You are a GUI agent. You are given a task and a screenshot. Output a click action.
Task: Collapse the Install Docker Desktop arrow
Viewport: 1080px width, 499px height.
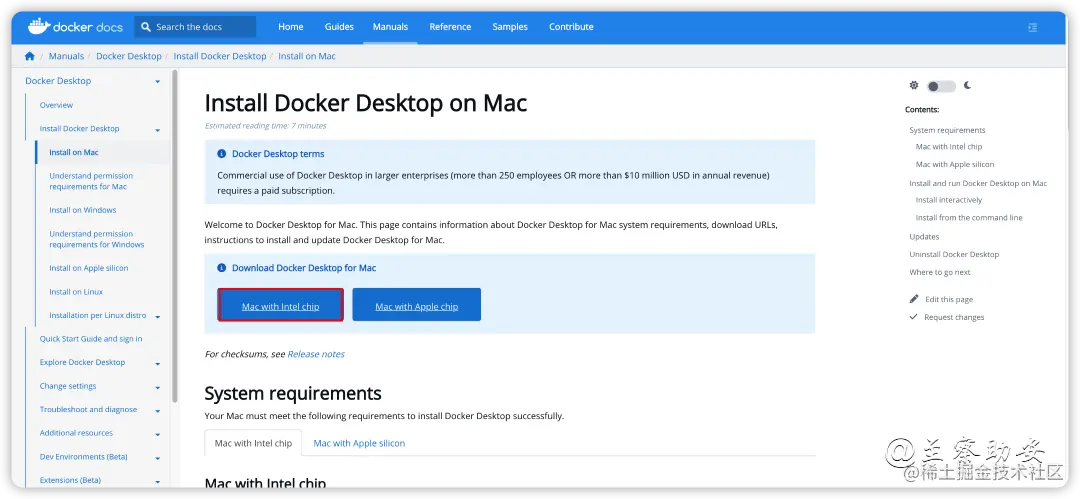158,130
